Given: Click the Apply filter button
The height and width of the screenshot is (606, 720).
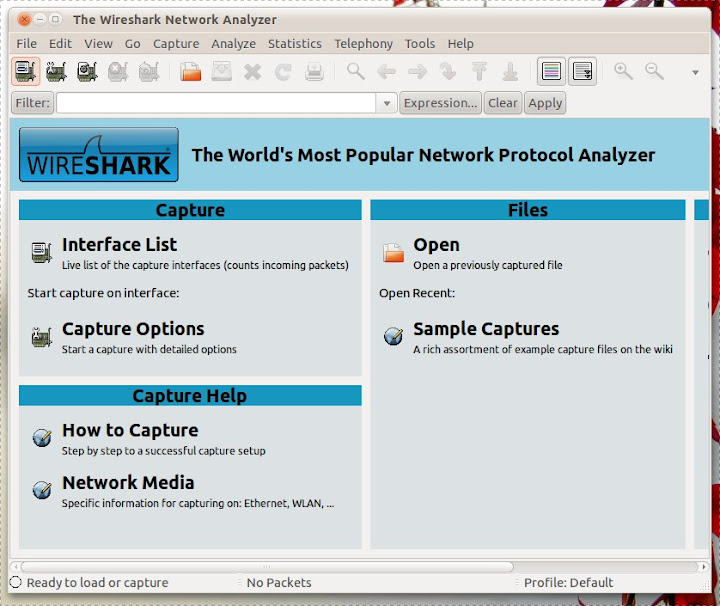Looking at the screenshot, I should click(x=545, y=103).
